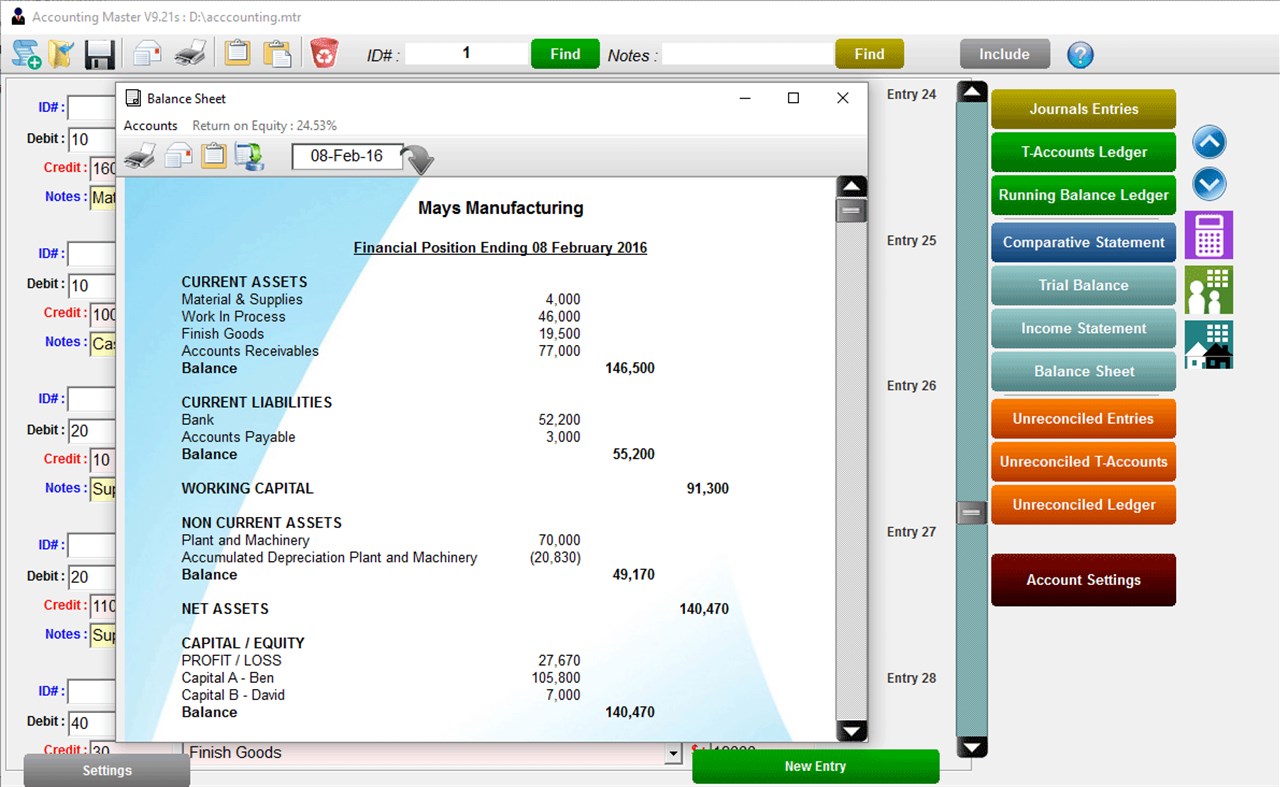
Task: Expand the Finish Goods account dropdown
Action: coord(673,752)
